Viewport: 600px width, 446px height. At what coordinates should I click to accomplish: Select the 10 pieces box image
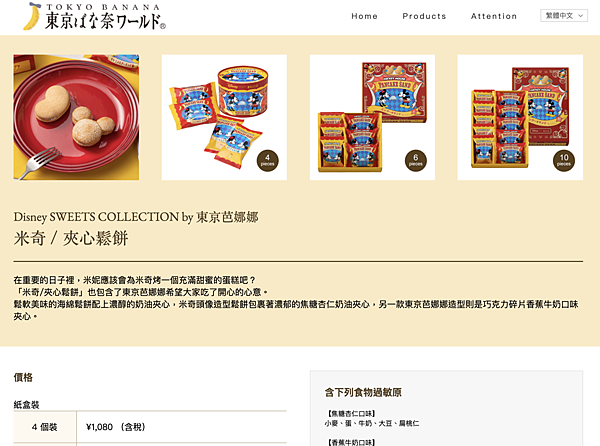(x=520, y=117)
